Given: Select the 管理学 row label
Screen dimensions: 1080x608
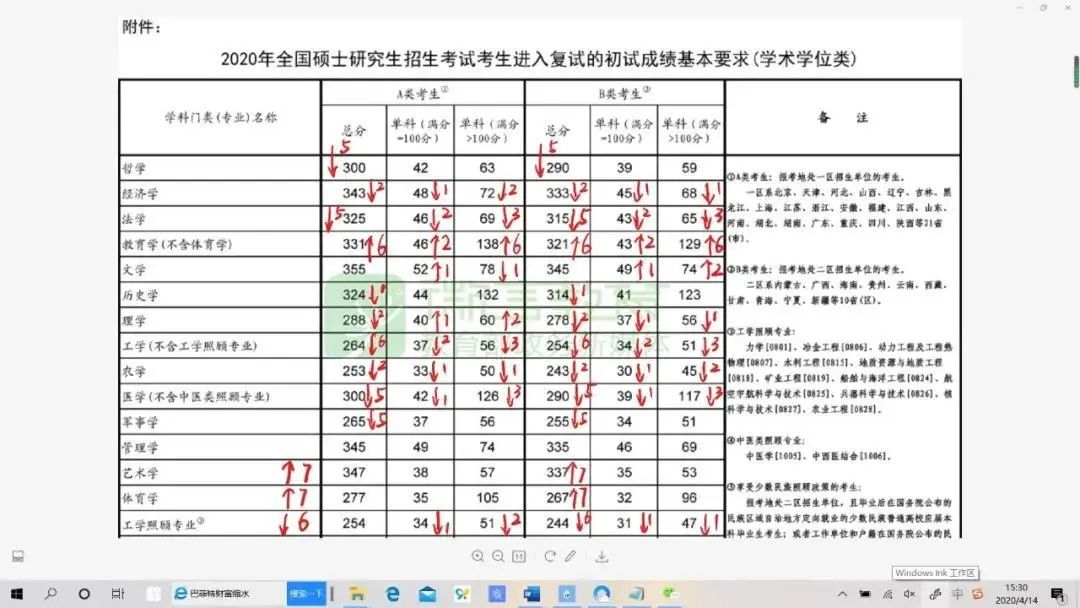Looking at the screenshot, I should (141, 448).
